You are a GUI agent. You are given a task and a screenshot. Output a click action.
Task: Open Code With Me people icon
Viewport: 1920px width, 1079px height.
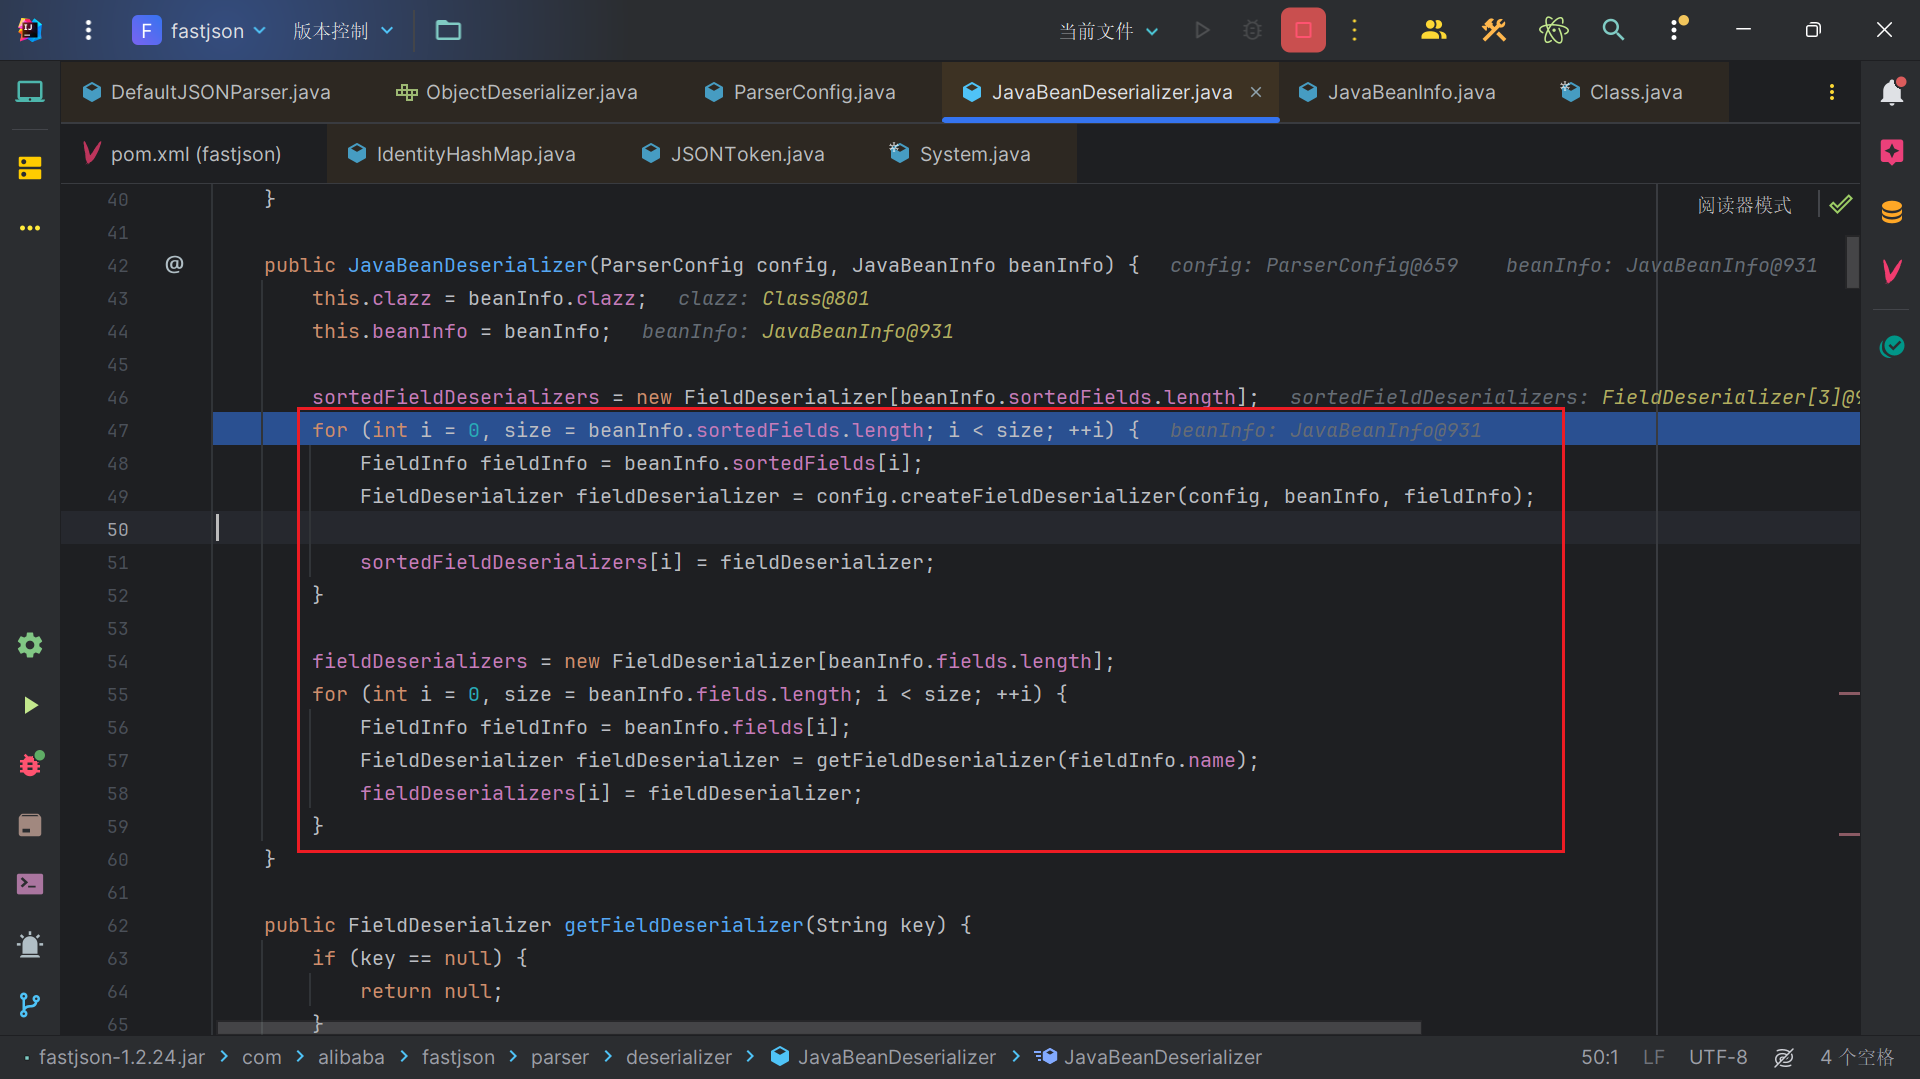1433,30
